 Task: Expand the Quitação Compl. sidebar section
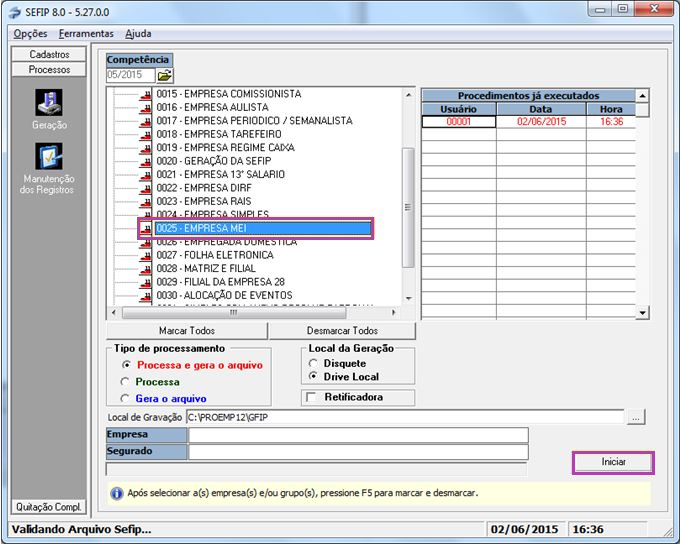[49, 506]
